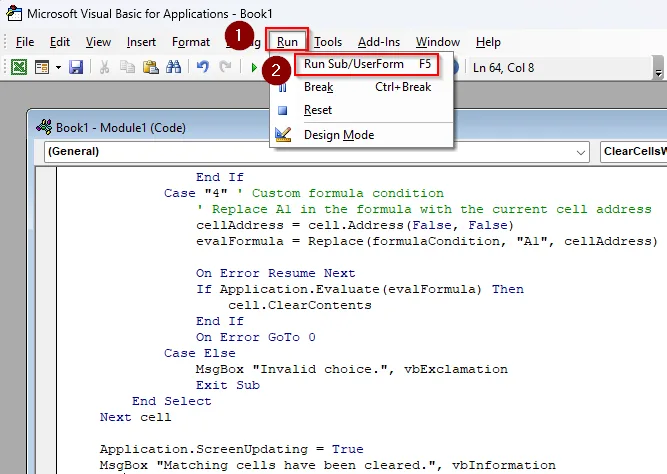Open the Format menu
The width and height of the screenshot is (667, 474).
tap(191, 42)
